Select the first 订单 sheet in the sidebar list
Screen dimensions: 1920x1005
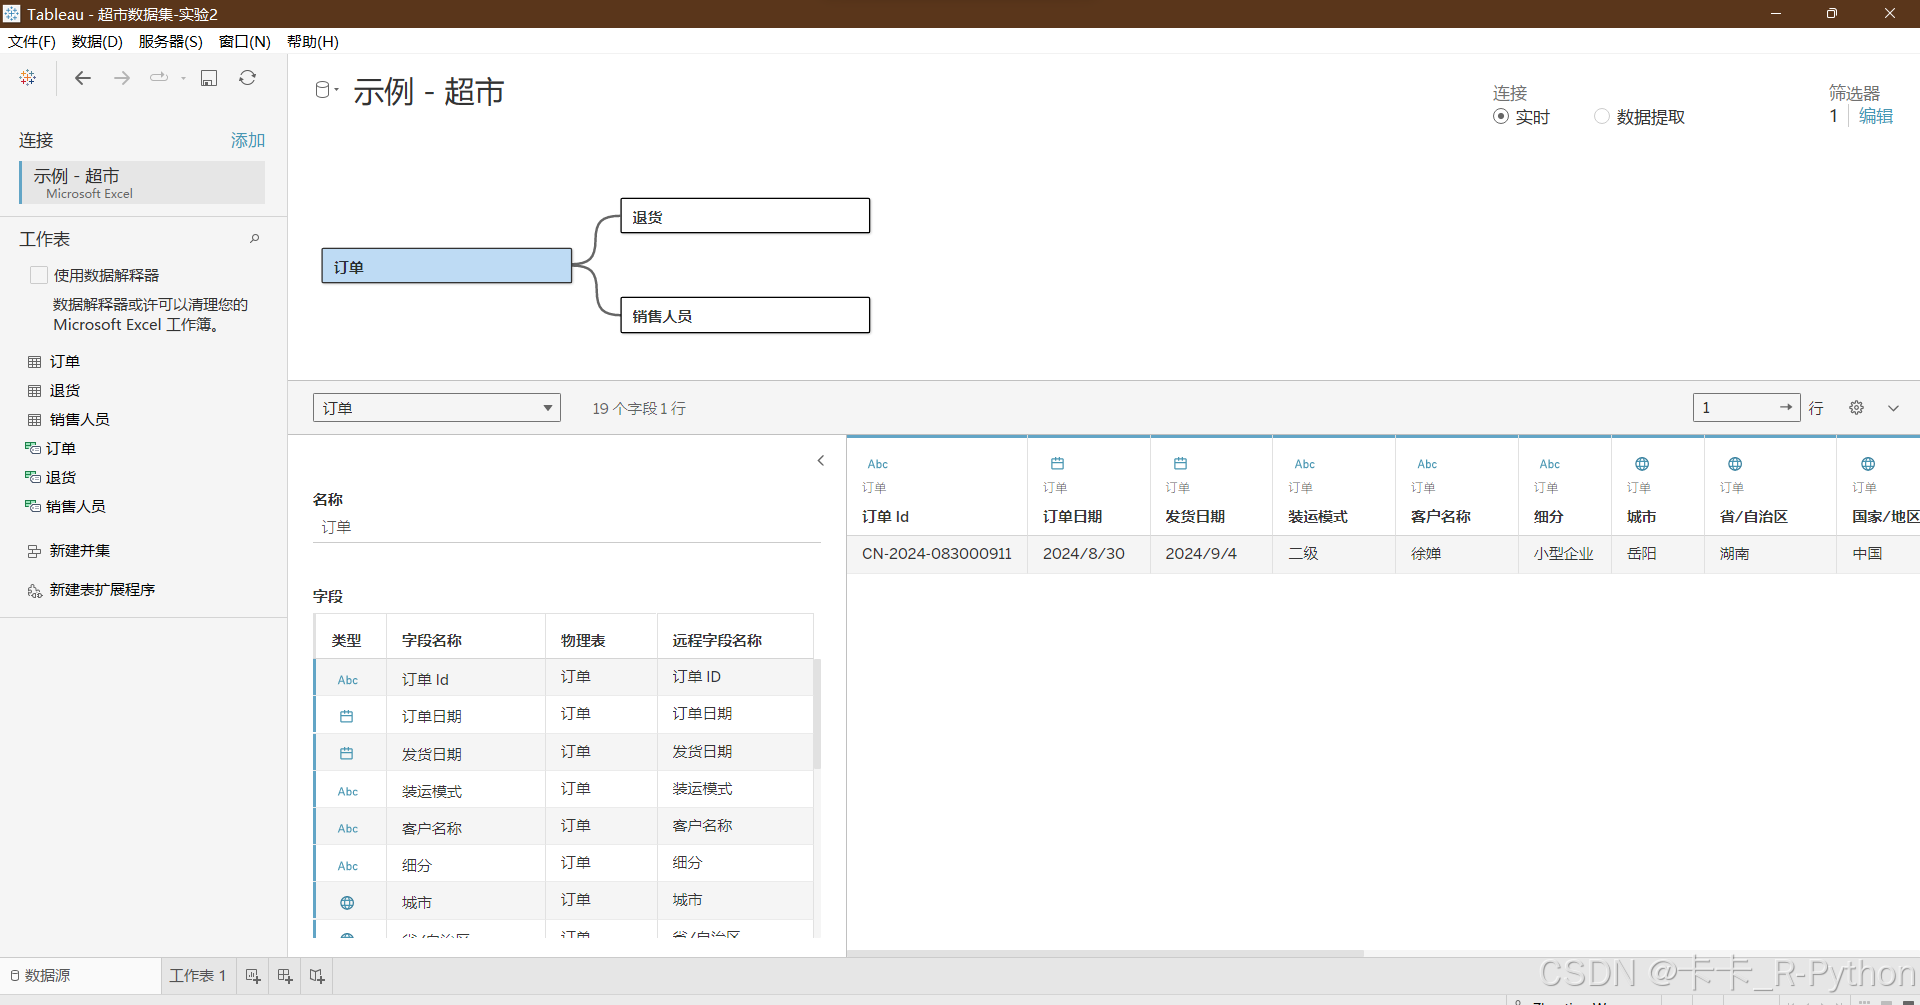click(65, 362)
